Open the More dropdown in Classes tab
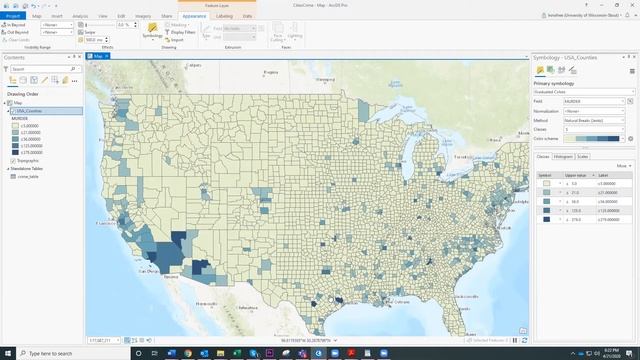640x360 pixels. [x=624, y=166]
